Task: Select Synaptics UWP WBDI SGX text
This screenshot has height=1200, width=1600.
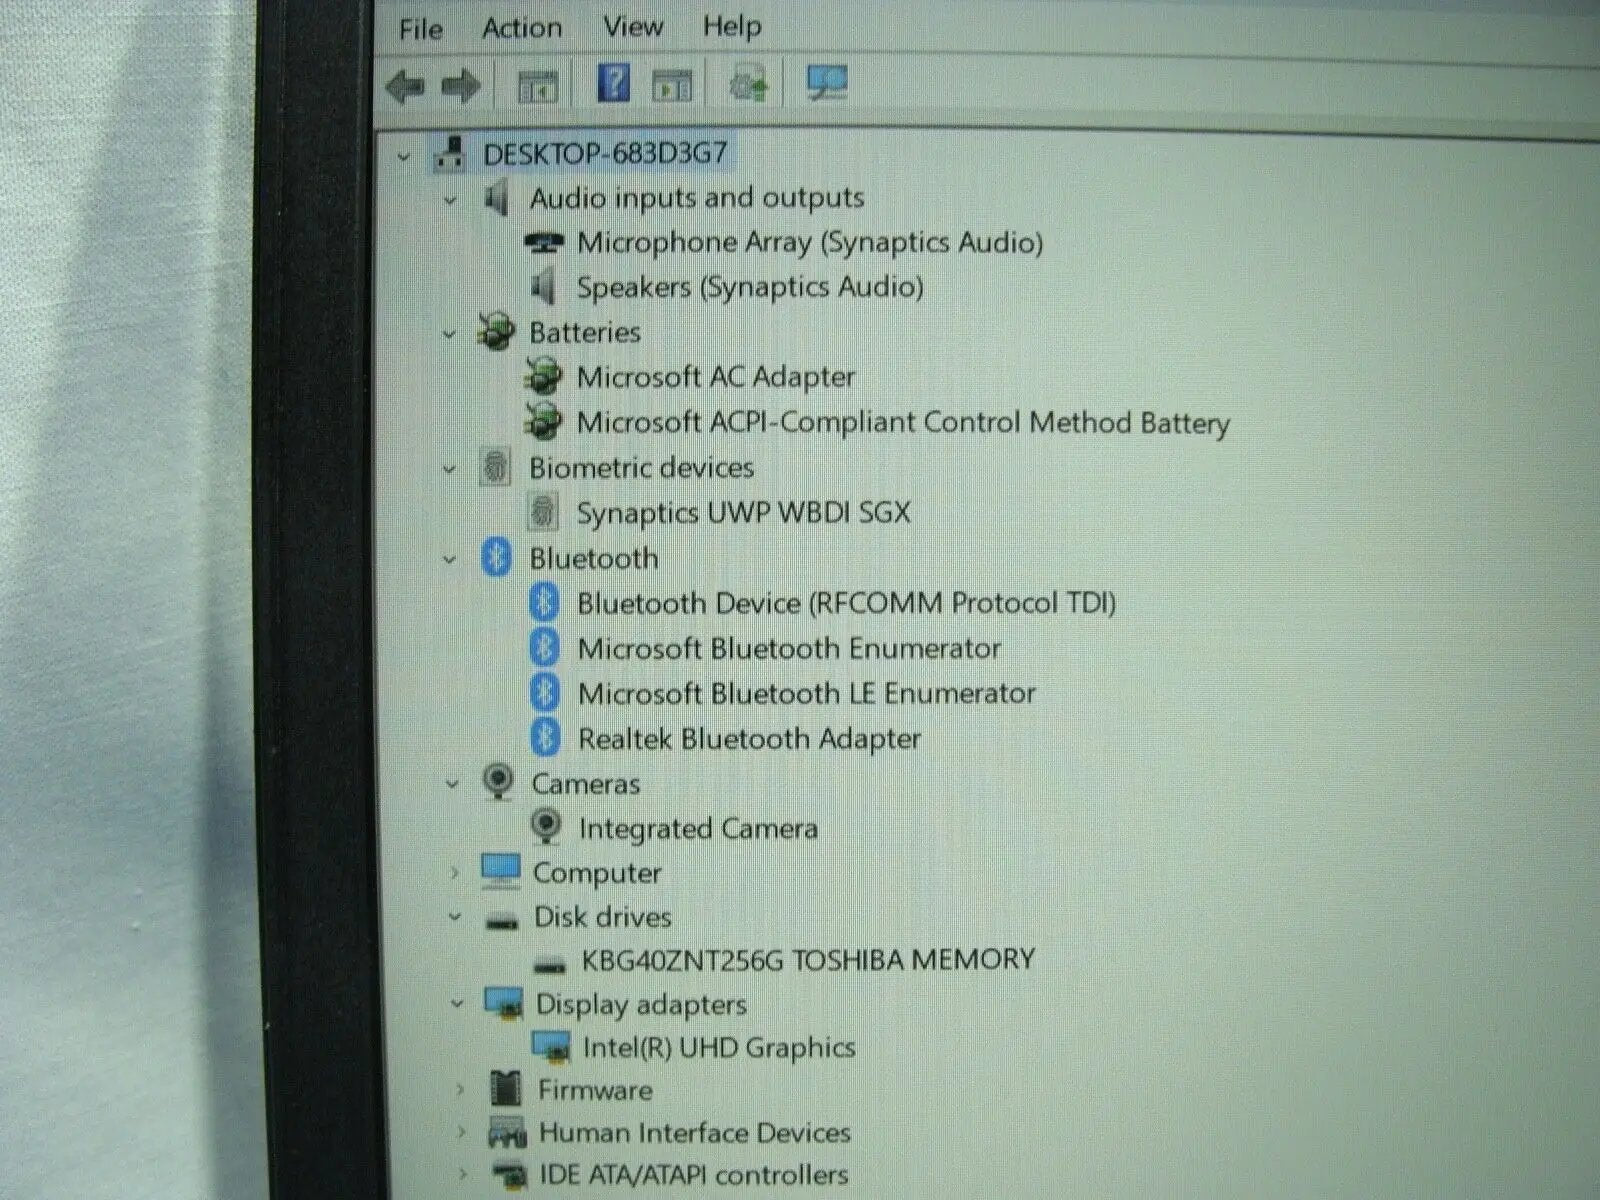Action: point(744,512)
